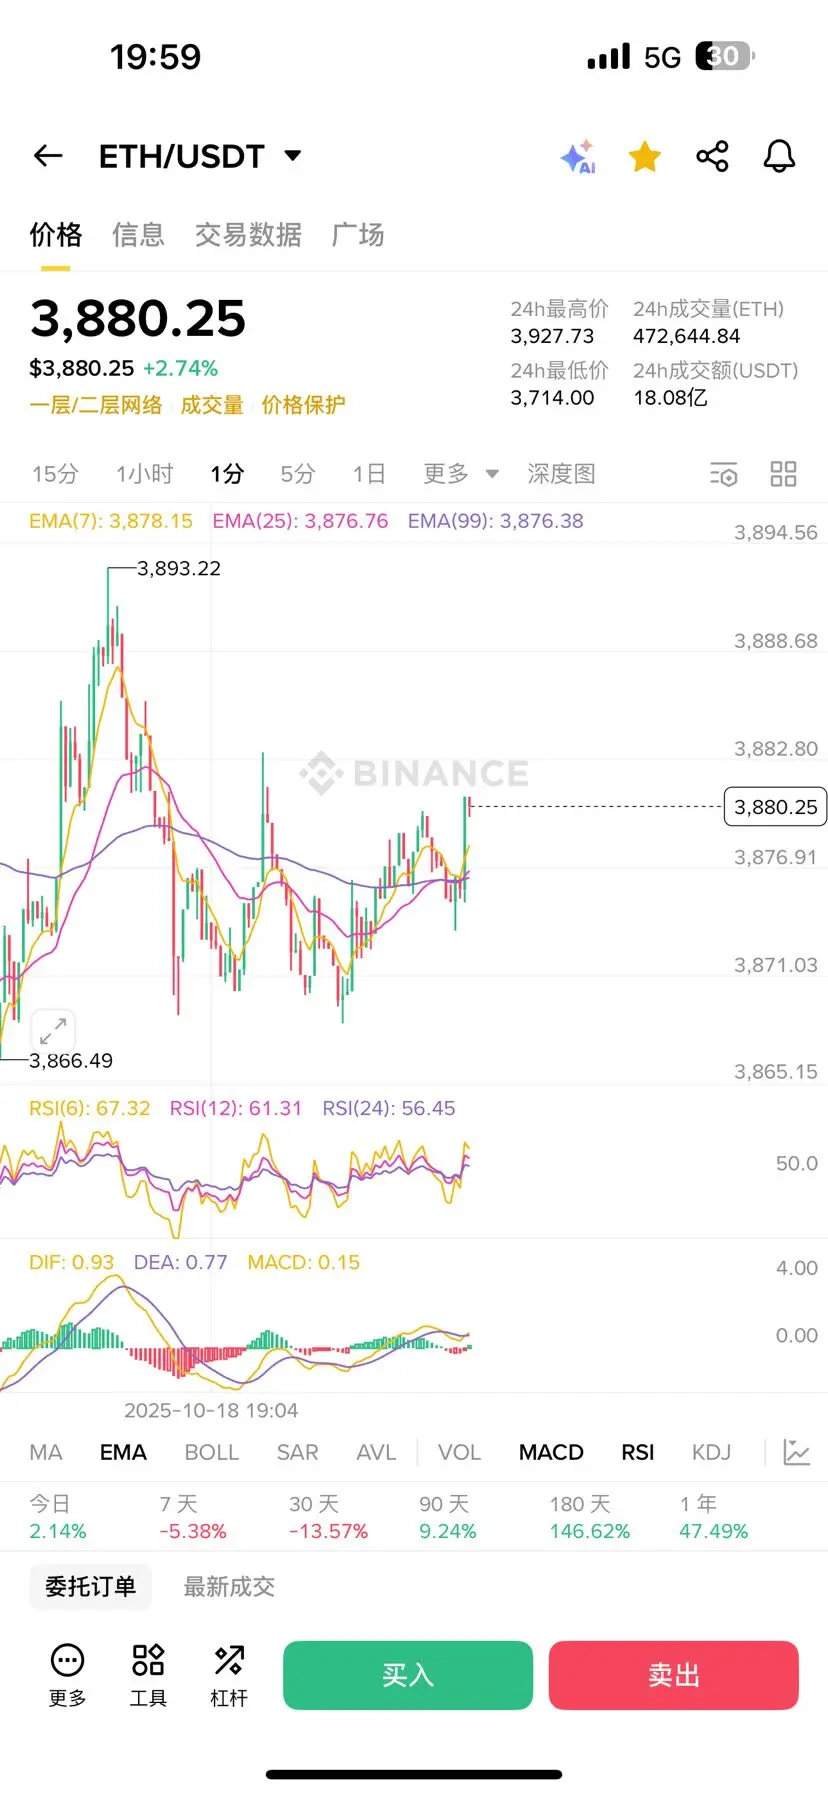828x1795 pixels.
Task: Tap the 成交量 tag link
Action: pyautogui.click(x=212, y=405)
